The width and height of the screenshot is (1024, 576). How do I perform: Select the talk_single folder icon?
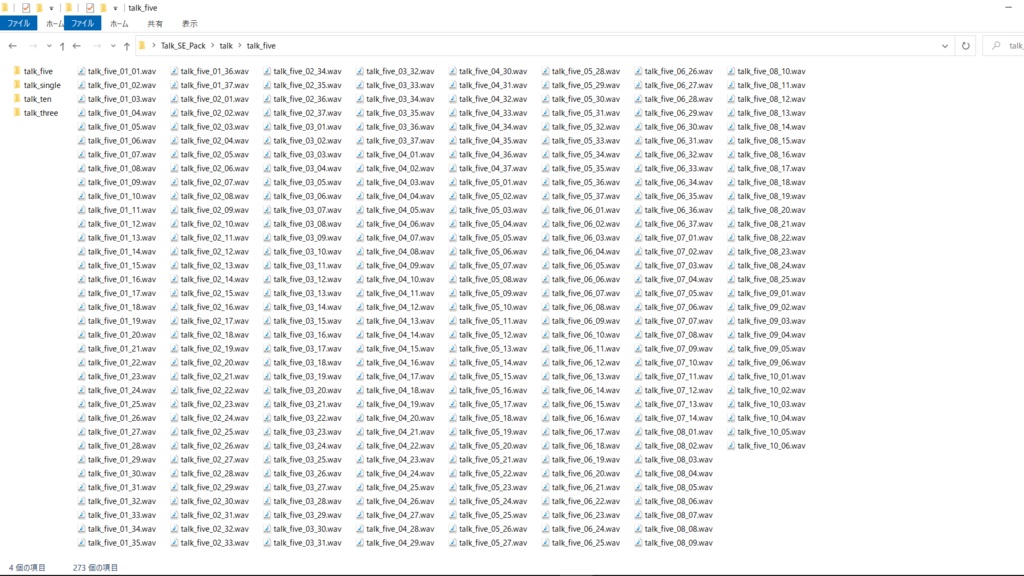pos(16,85)
